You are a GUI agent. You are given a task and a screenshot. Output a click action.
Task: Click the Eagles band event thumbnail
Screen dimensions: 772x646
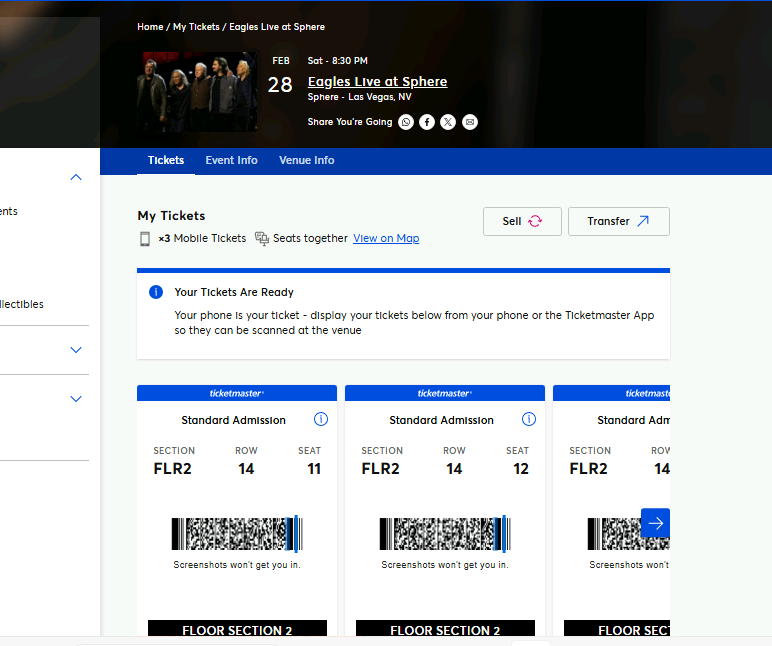[x=197, y=92]
